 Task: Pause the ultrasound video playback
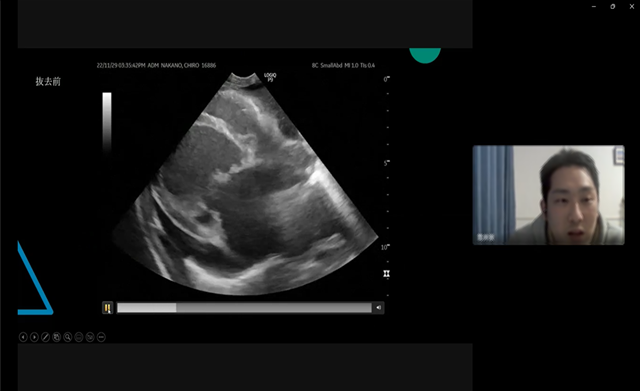point(107,308)
